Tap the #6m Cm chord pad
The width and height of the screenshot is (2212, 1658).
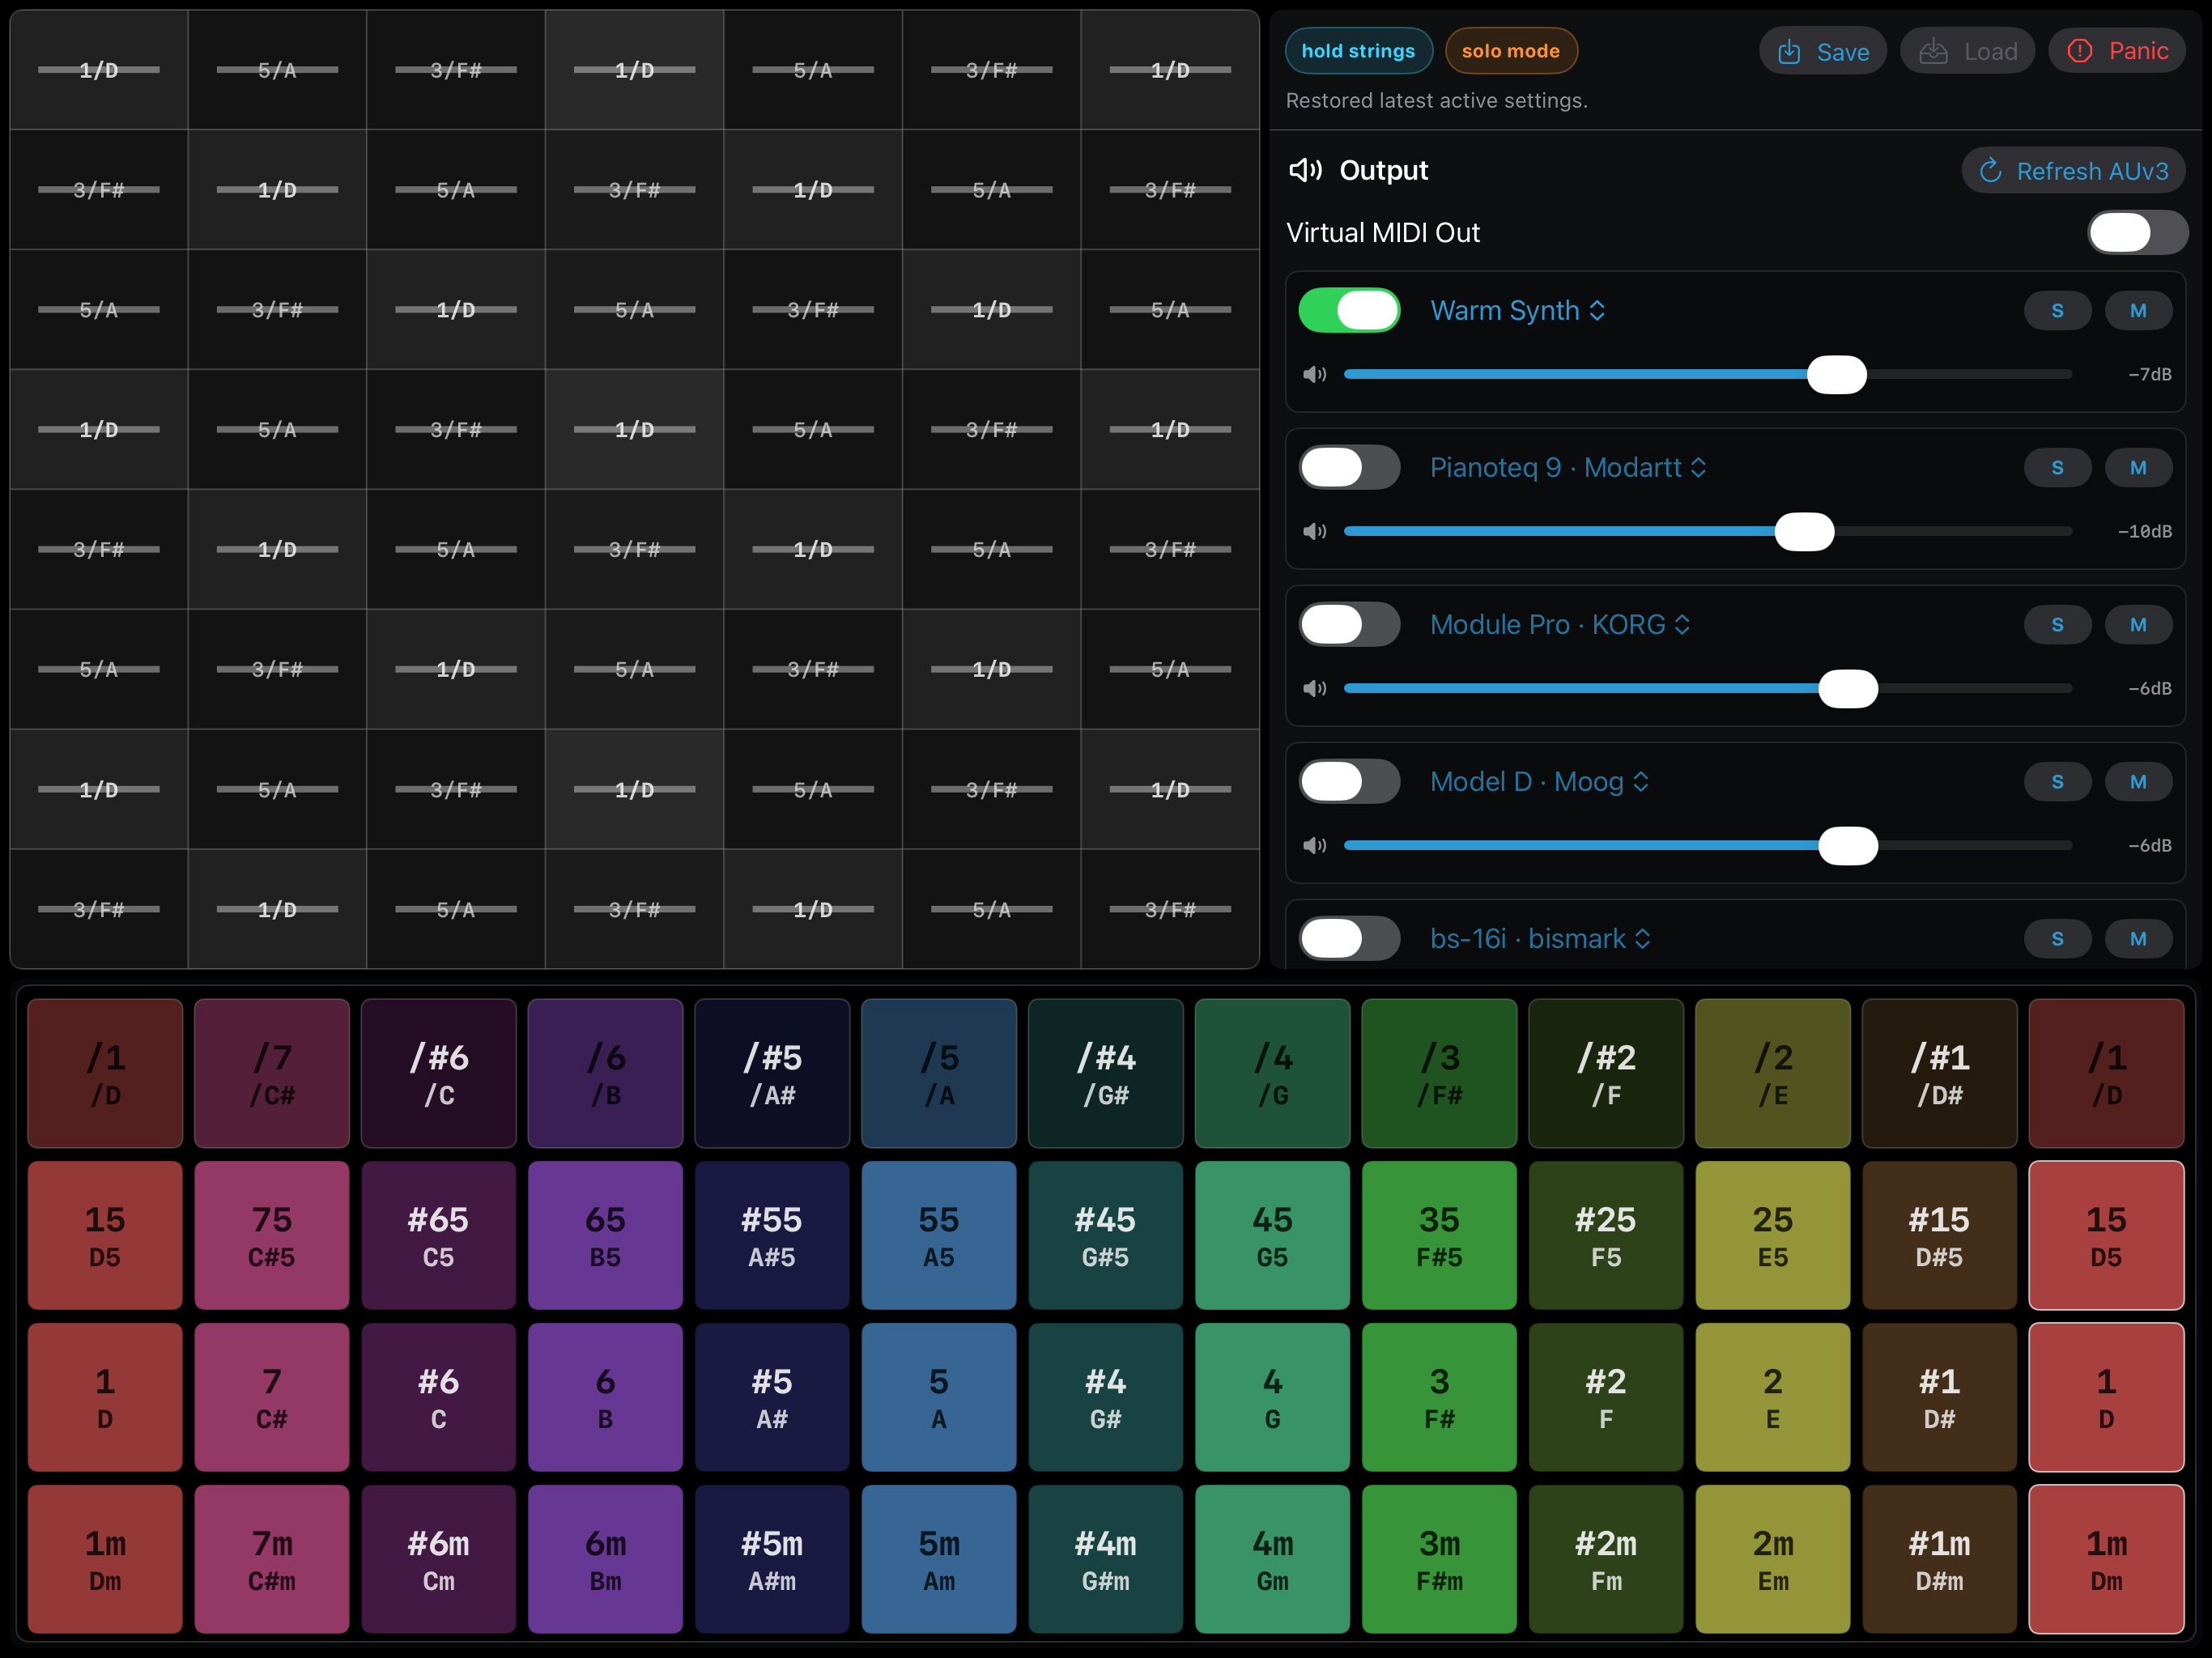click(x=439, y=1559)
